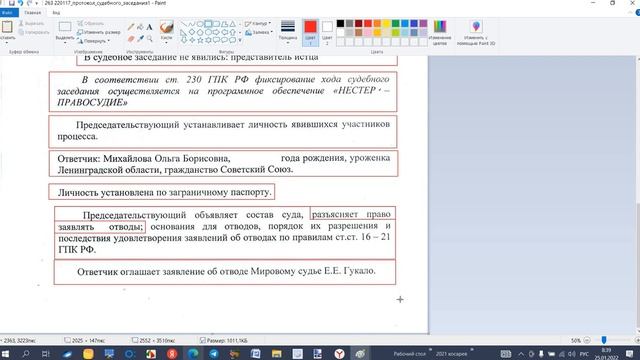Open the File (Файл) menu
640x360 pixels.
click(8, 13)
